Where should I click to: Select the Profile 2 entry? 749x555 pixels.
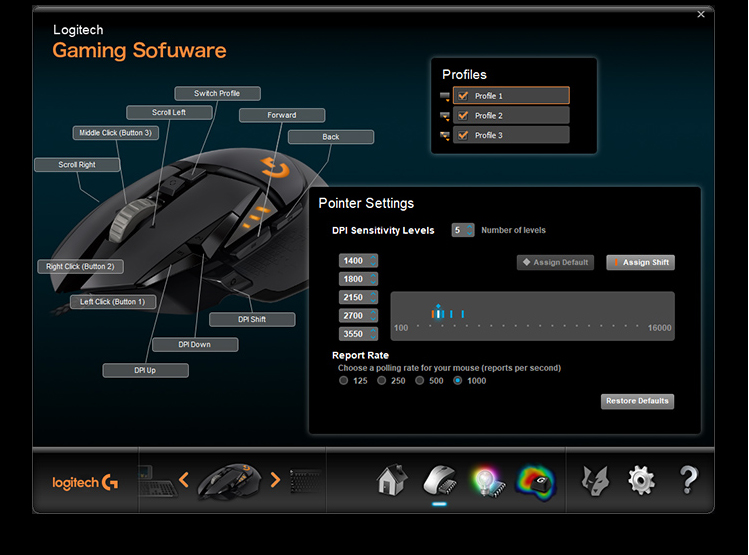pyautogui.click(x=511, y=116)
